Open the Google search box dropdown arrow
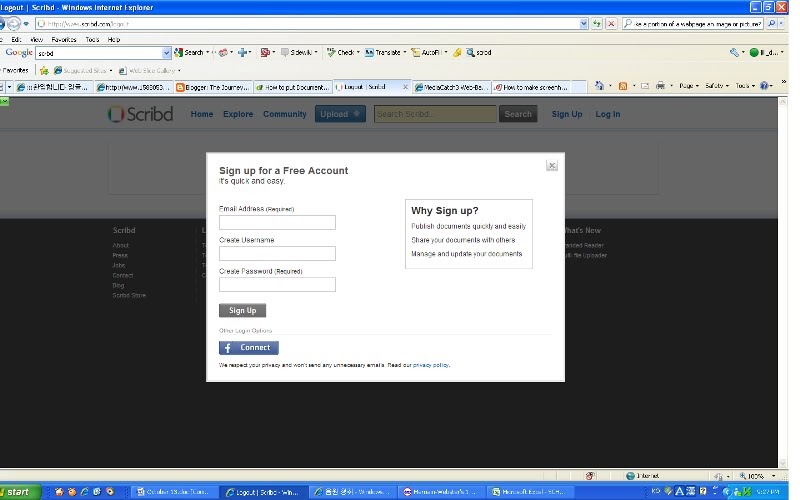 point(166,53)
